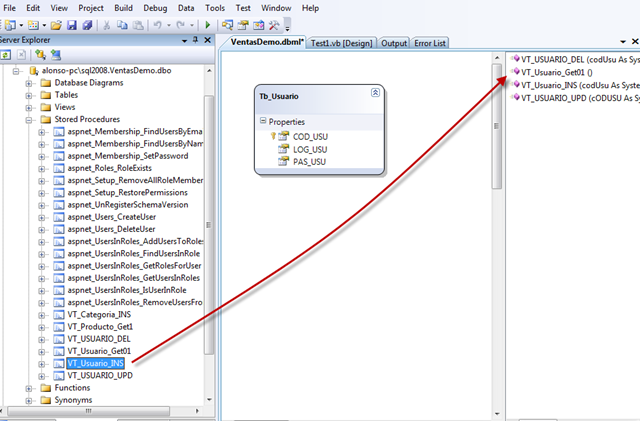The height and width of the screenshot is (421, 640).
Task: Expand the Functions folder
Action: [29, 388]
